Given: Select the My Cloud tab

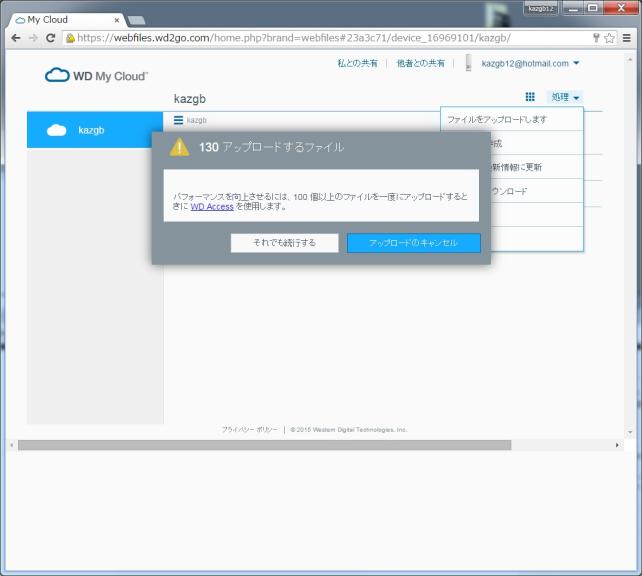Looking at the screenshot, I should [x=66, y=20].
